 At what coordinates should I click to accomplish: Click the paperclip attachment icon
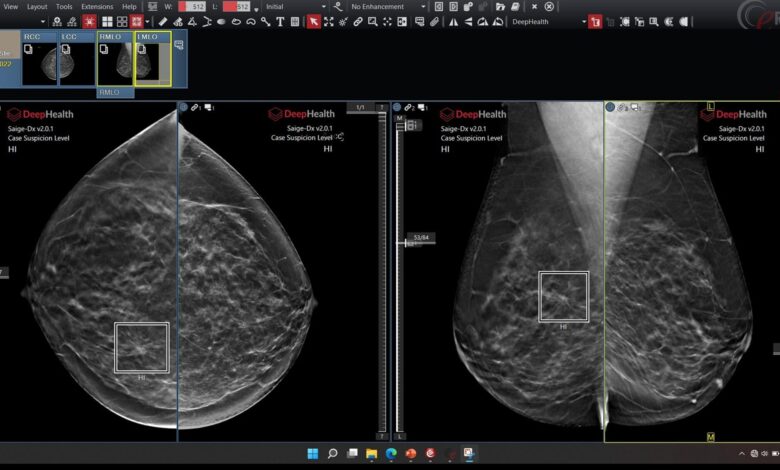(434, 21)
